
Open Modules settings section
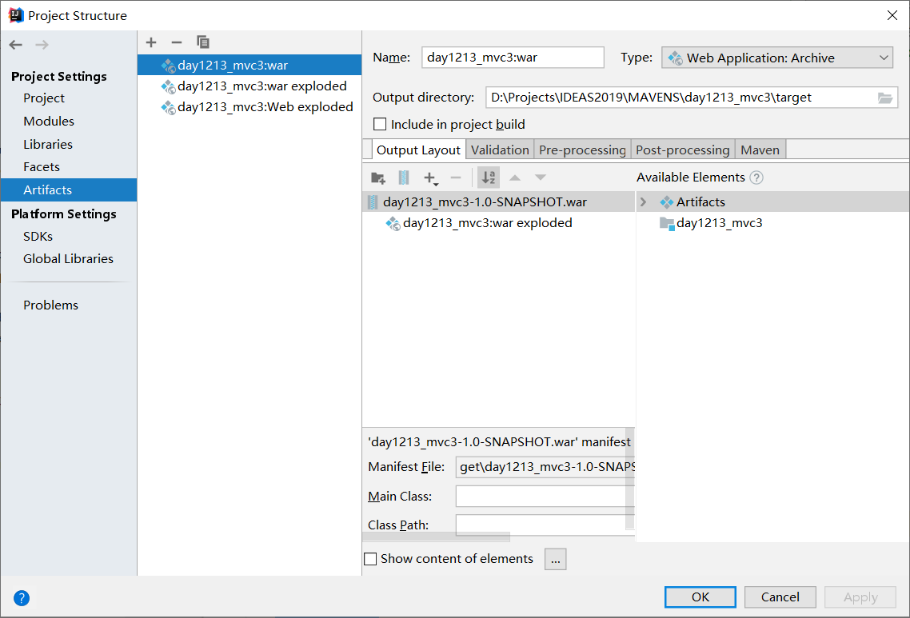pyautogui.click(x=49, y=121)
